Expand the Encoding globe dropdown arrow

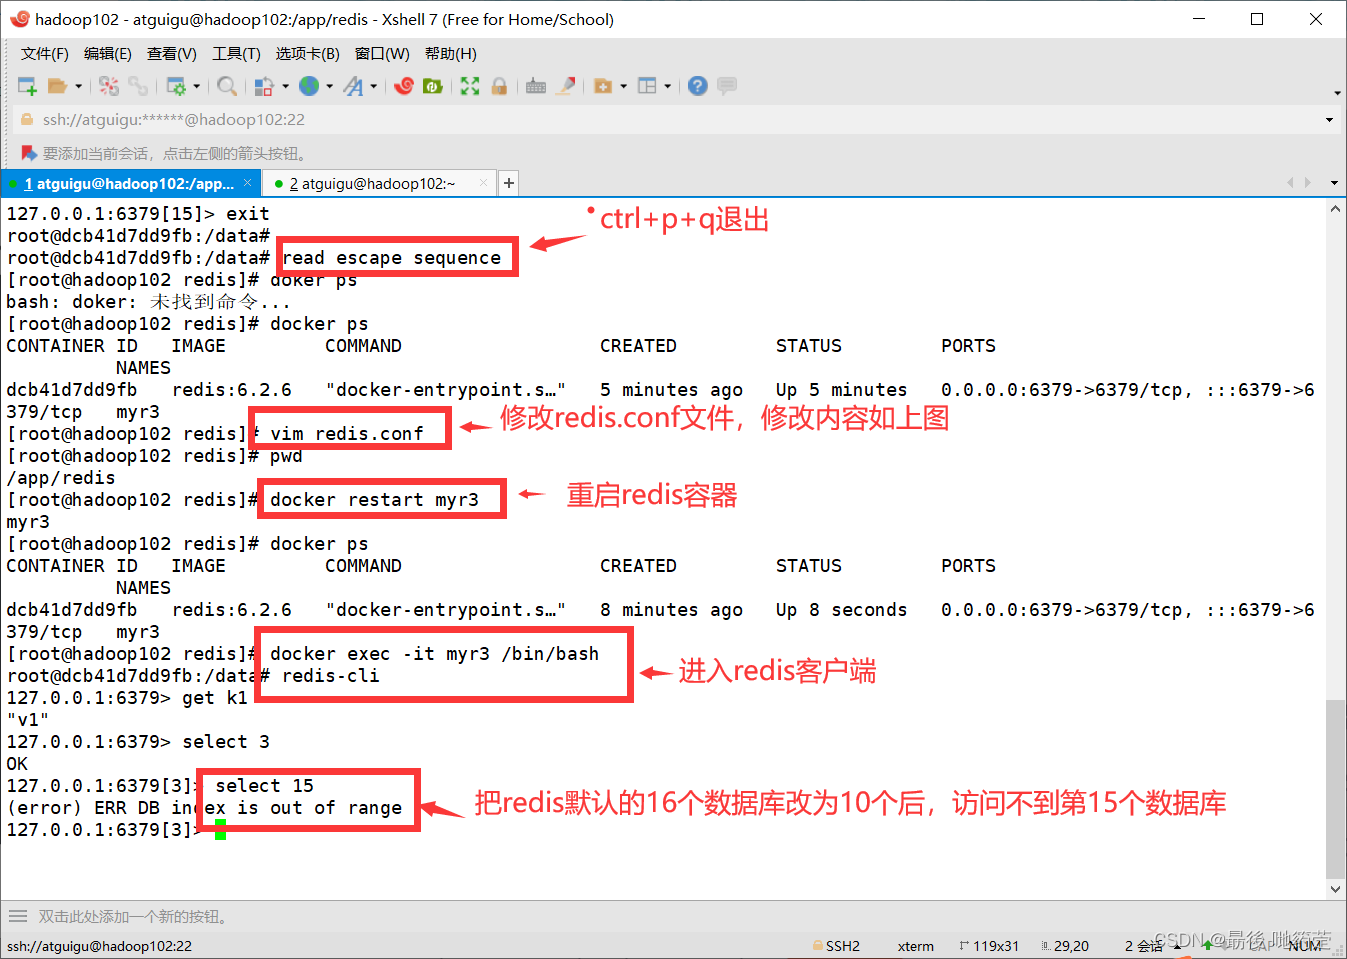[329, 87]
